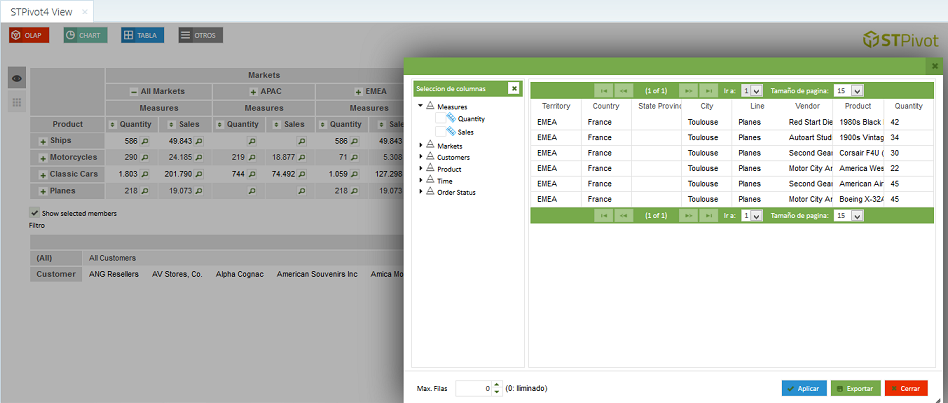Image resolution: width=948 pixels, height=403 pixels.
Task: Open top Tamaño de pagina dropdown
Action: coord(855,90)
